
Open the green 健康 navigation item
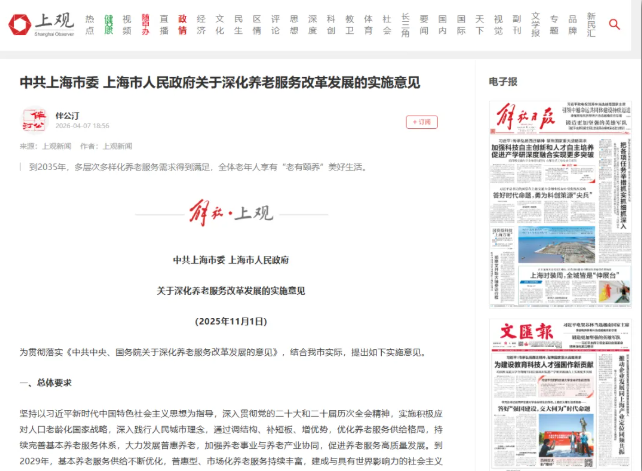tap(109, 25)
